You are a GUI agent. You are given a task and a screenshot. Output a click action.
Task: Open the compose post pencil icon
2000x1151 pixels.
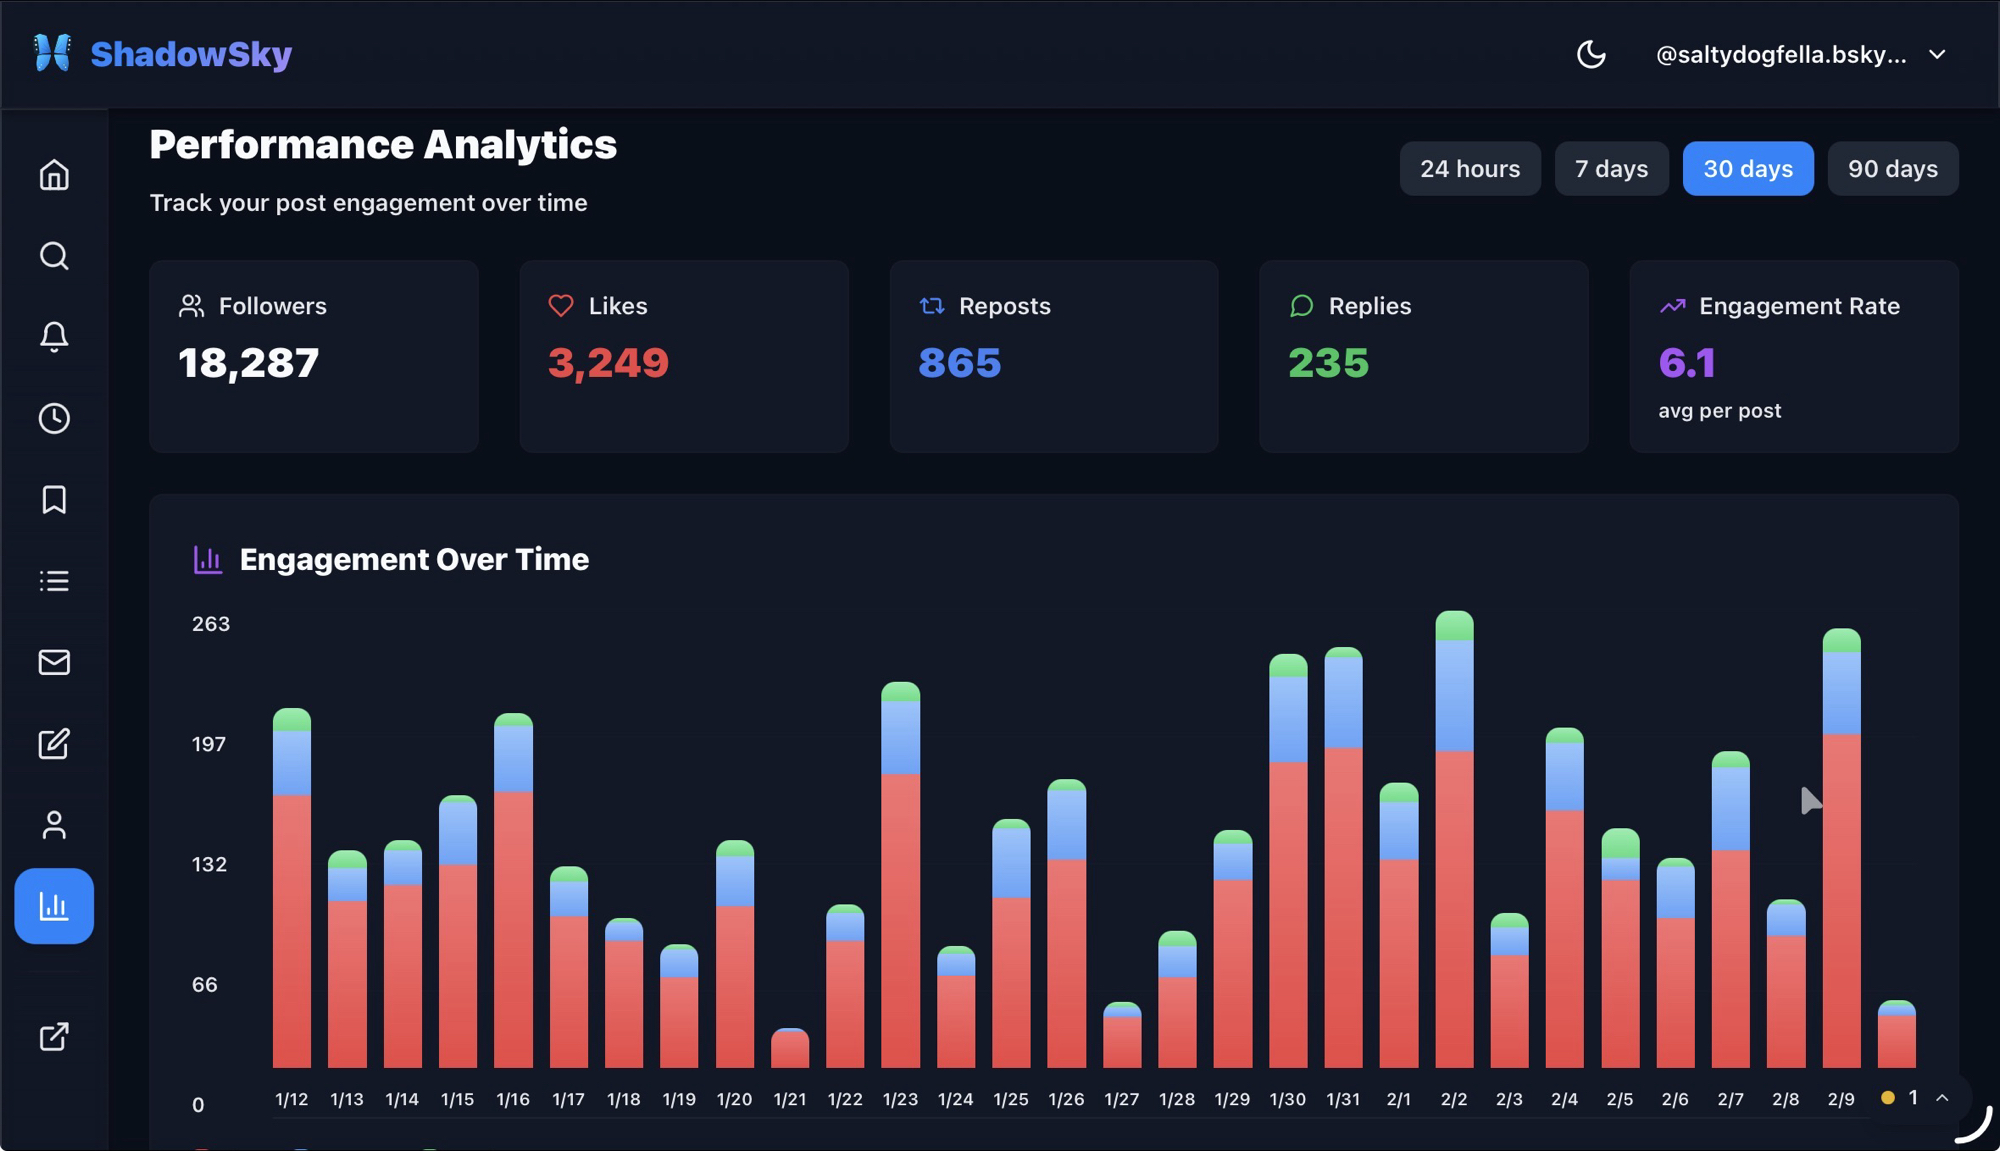click(x=54, y=743)
